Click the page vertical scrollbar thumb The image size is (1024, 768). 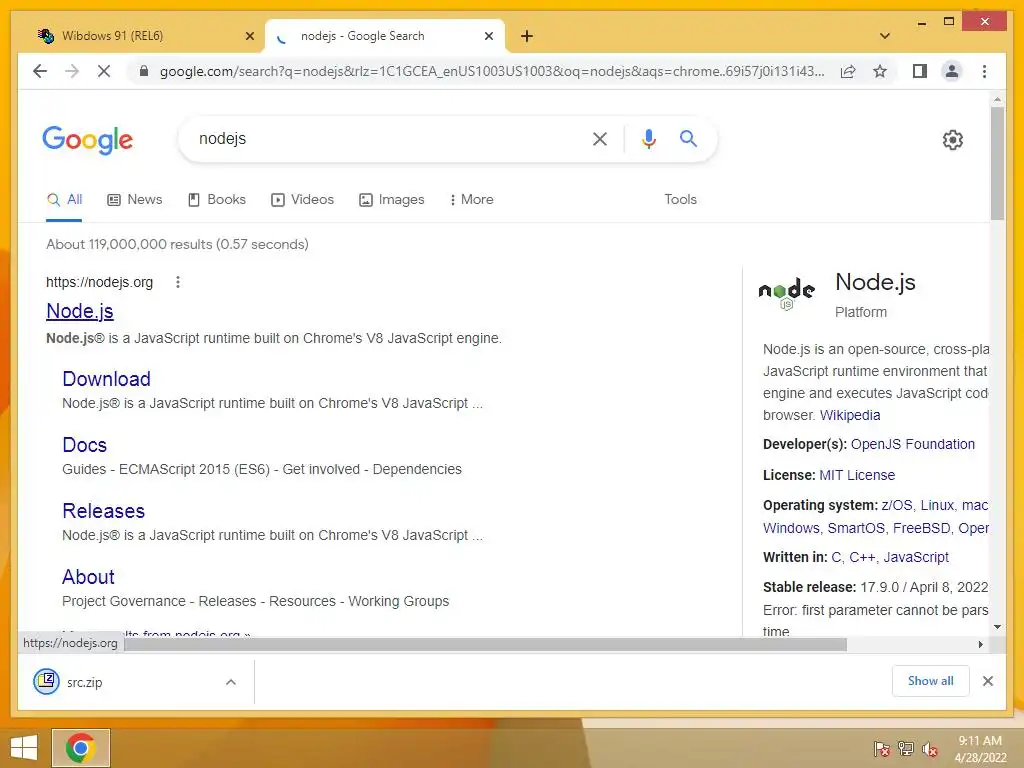(x=997, y=163)
